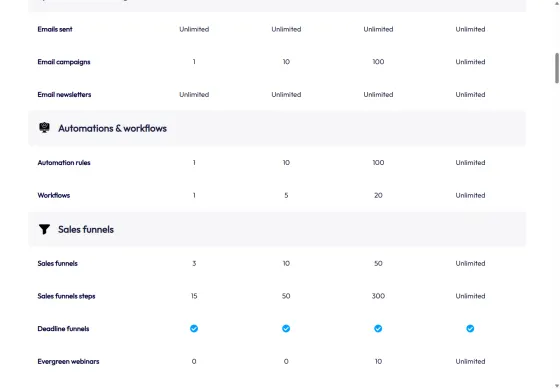Screen dimensions: 560x389
Task: Click the Automation rules row label
Action: coord(64,163)
